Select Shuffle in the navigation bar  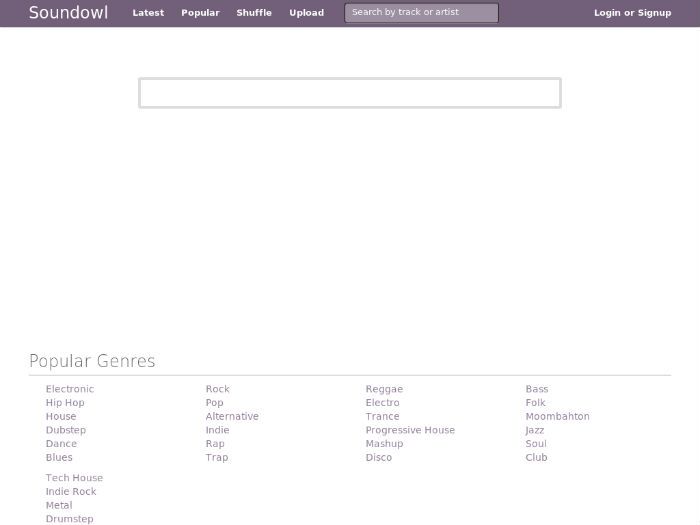click(254, 13)
